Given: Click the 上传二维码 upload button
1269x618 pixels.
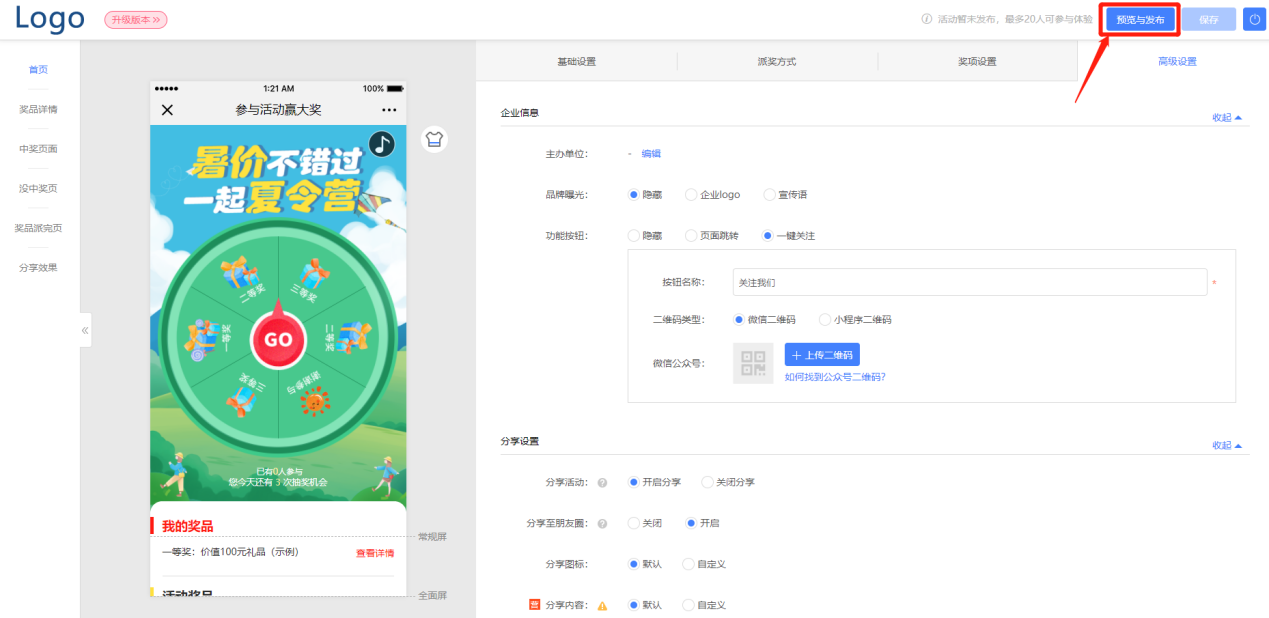Looking at the screenshot, I should [820, 355].
